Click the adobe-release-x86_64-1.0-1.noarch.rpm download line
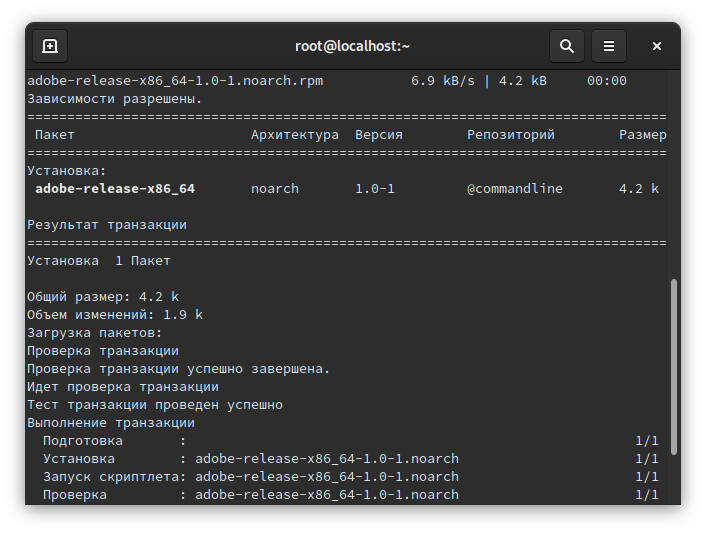706x533 pixels. (x=327, y=81)
